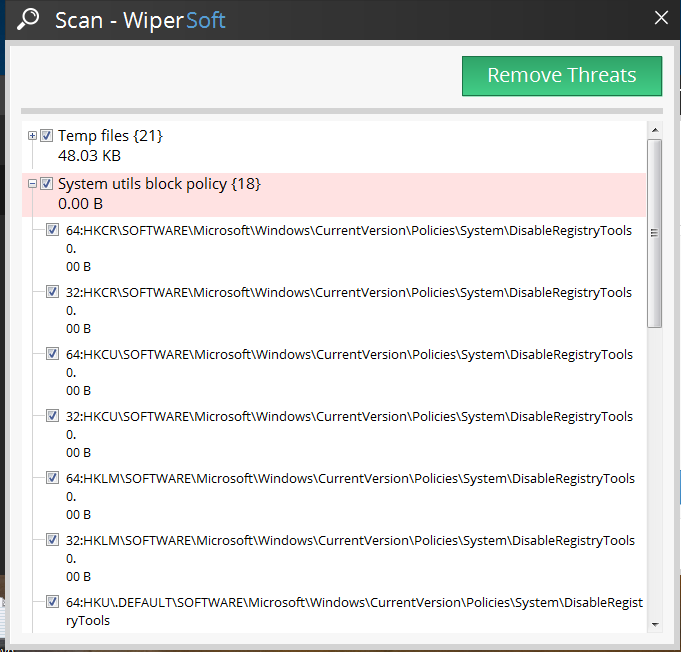Close the Scan - WiperSoft window

tap(661, 18)
